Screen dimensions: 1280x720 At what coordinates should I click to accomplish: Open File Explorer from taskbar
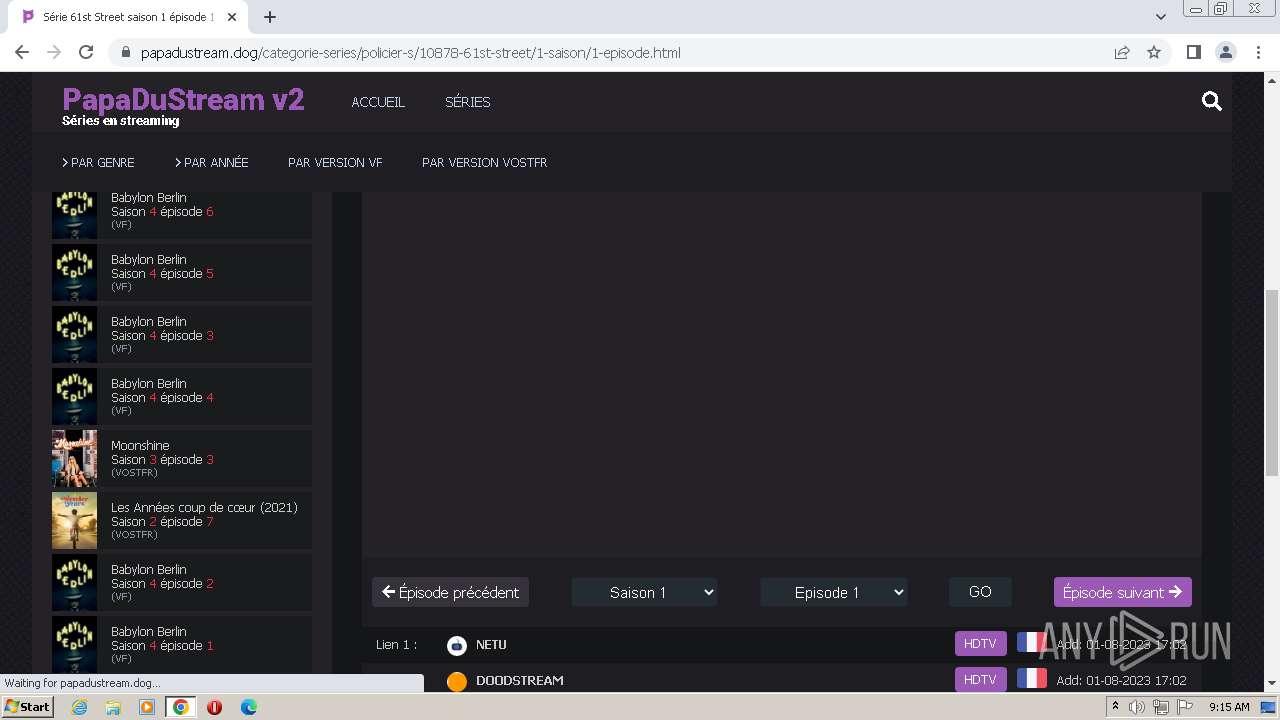[x=113, y=707]
